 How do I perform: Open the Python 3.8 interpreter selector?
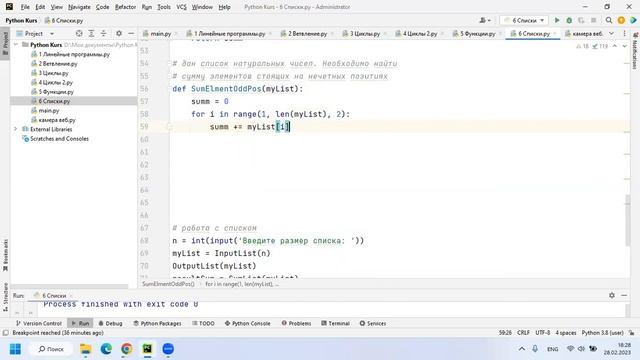pyautogui.click(x=602, y=333)
